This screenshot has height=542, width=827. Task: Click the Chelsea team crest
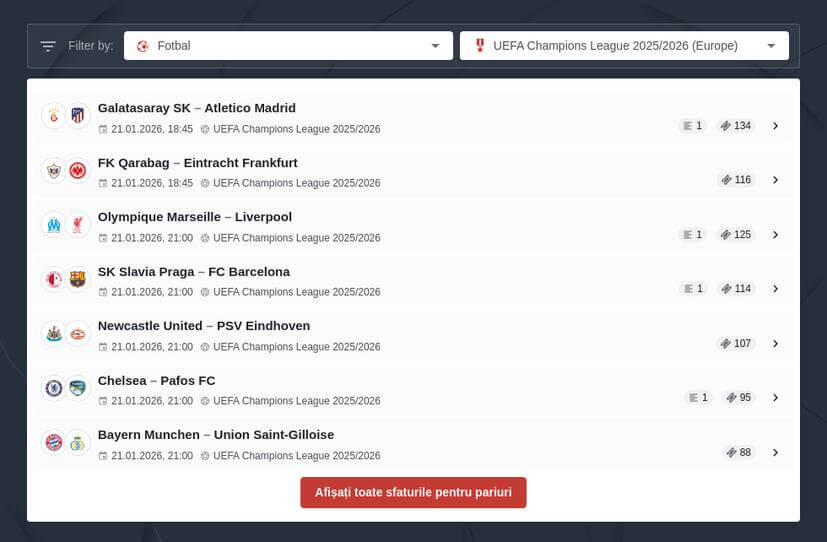click(53, 388)
